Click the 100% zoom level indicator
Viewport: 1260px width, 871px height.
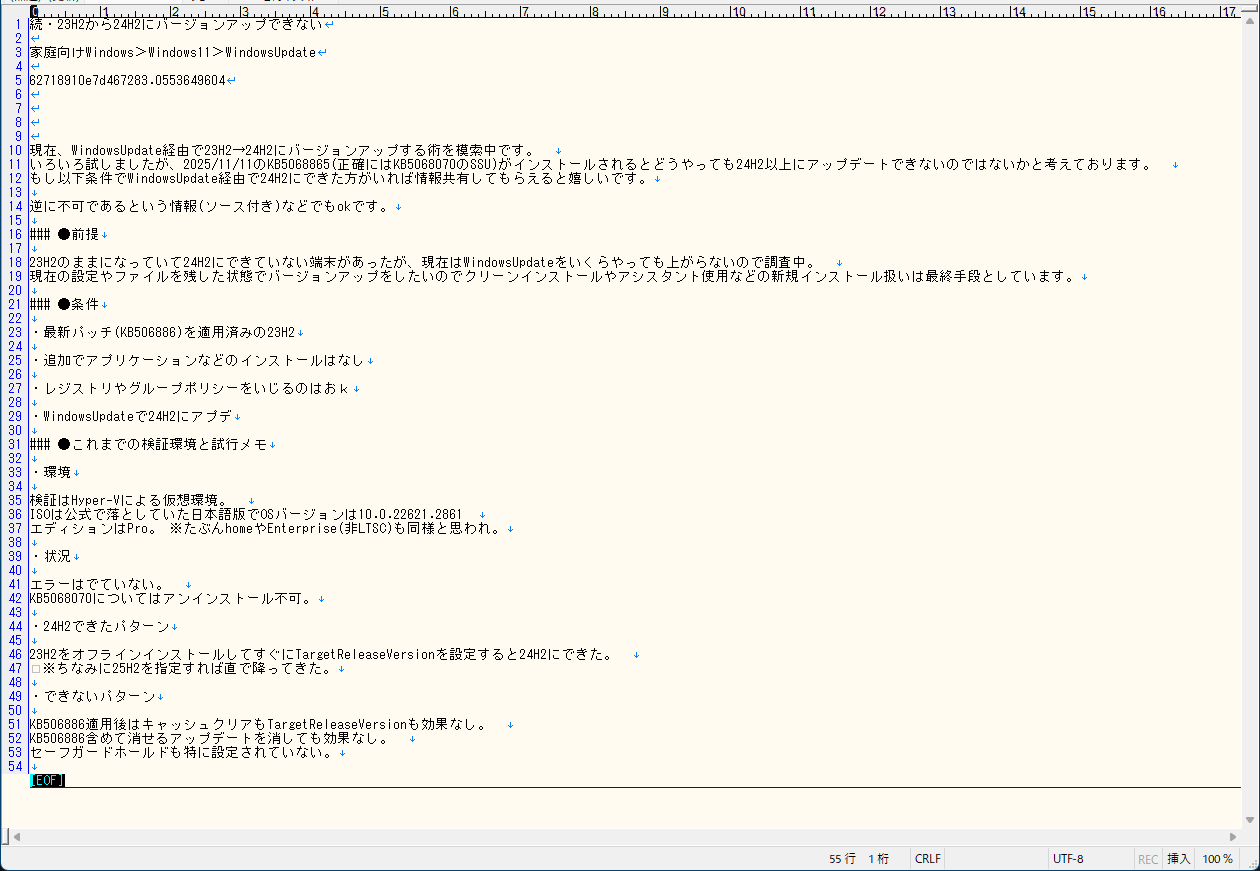tap(1219, 858)
